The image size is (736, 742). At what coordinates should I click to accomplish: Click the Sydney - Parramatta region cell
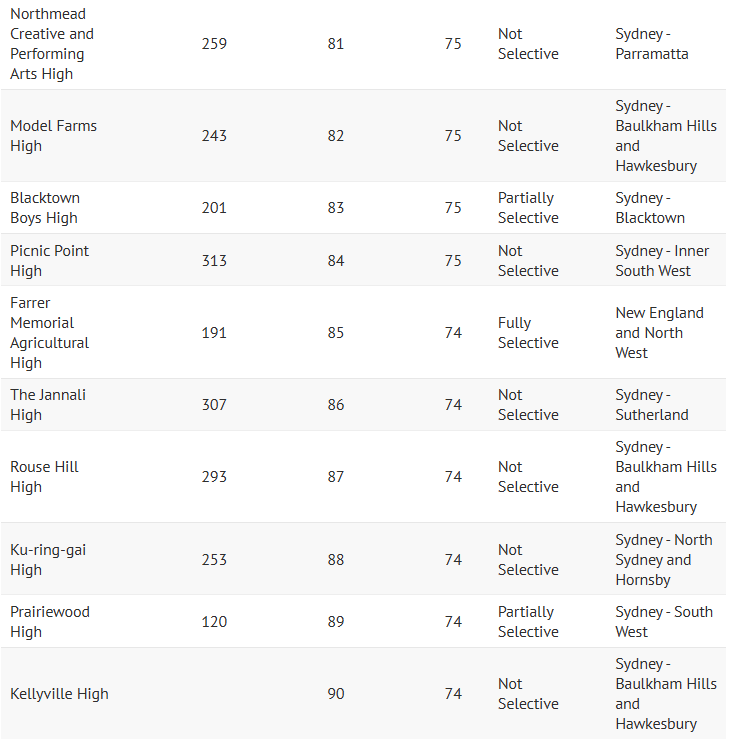click(x=652, y=44)
